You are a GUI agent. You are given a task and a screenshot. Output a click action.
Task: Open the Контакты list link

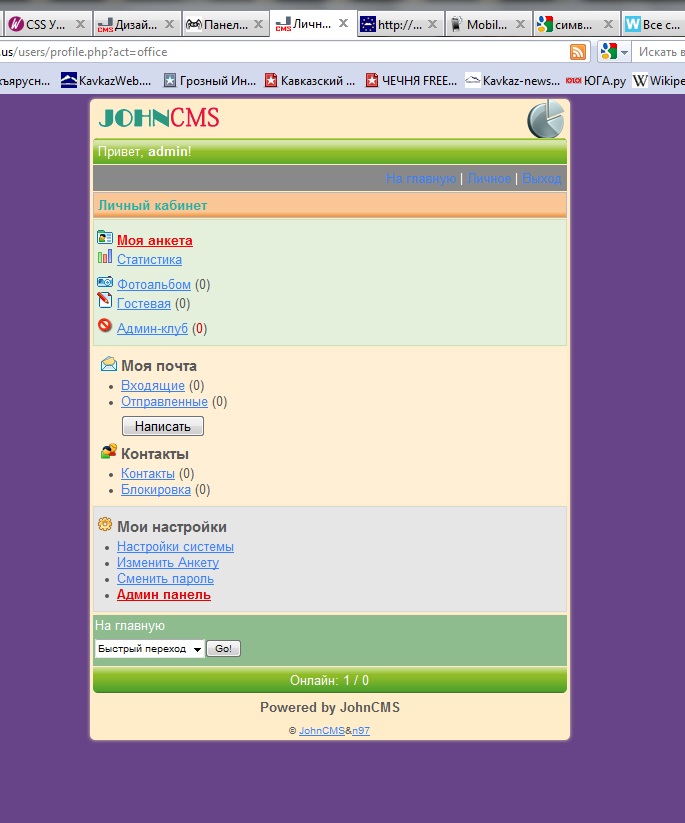[x=148, y=473]
